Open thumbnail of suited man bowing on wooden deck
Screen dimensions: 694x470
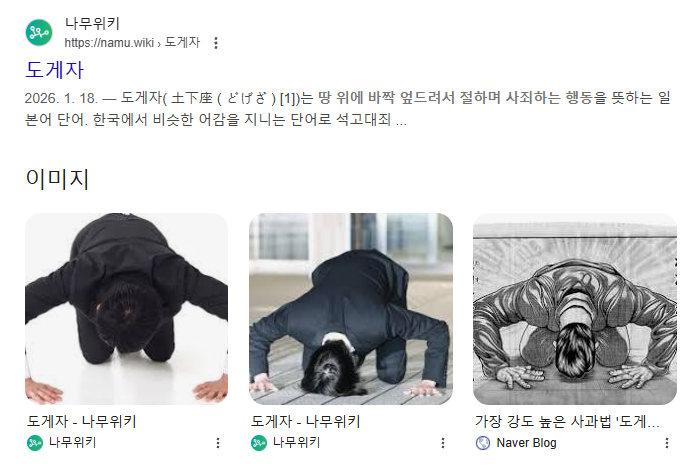point(351,308)
